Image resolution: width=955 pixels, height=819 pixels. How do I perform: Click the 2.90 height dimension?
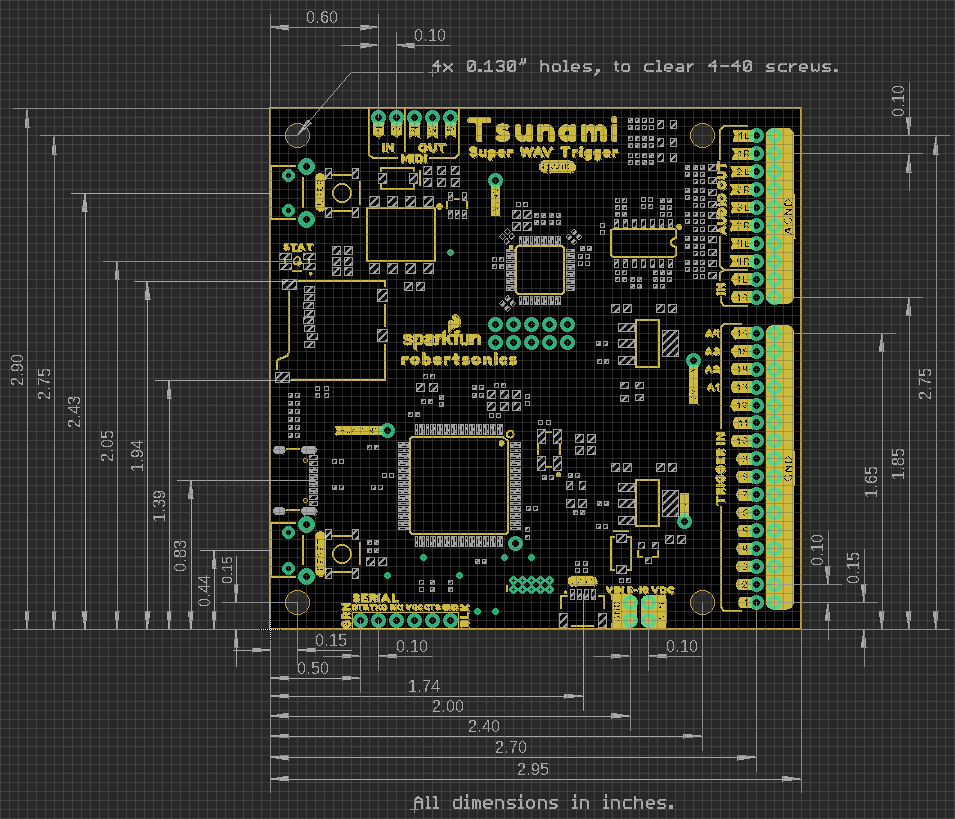tap(17, 370)
